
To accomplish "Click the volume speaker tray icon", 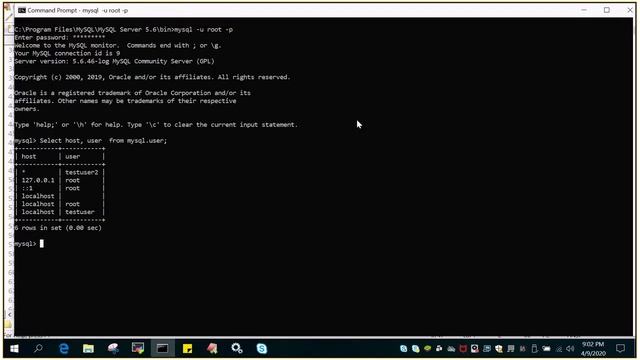I will [x=570, y=349].
